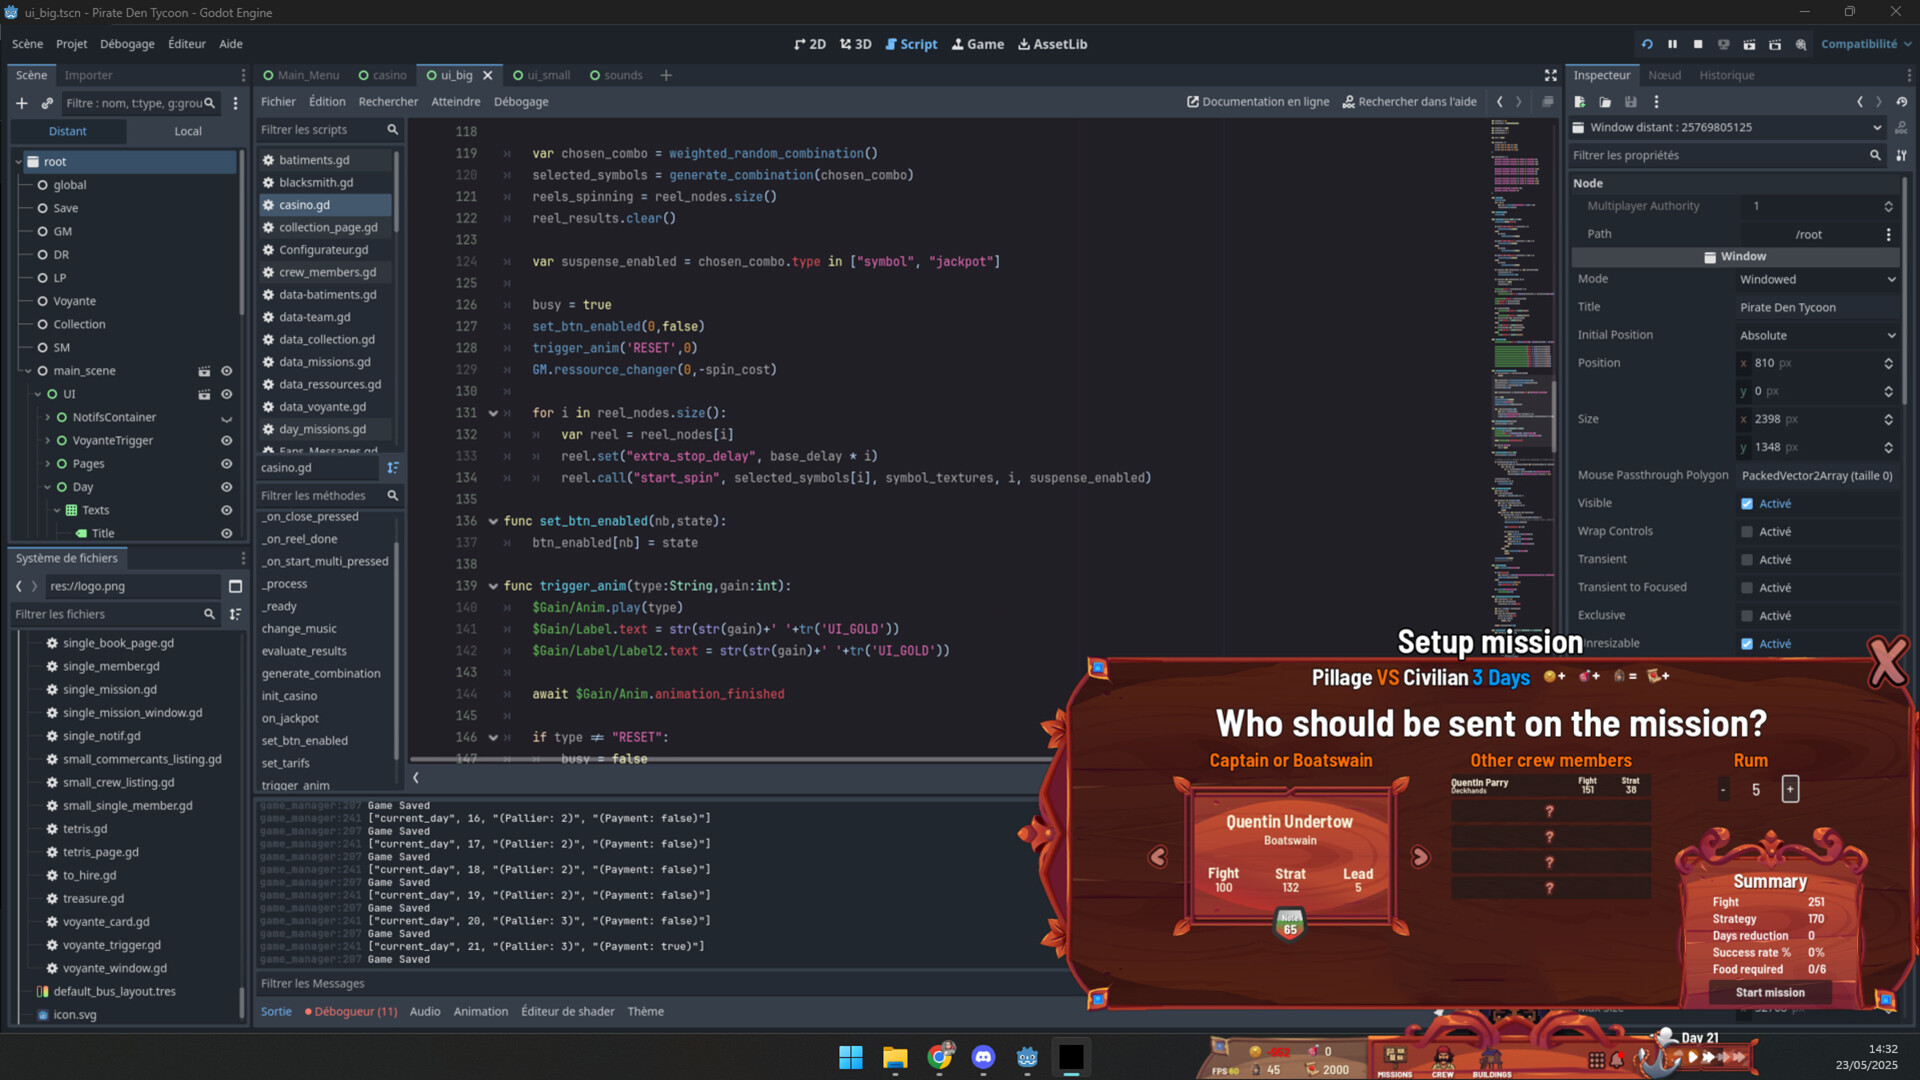This screenshot has width=1920, height=1080.
Task: Enable the Exclusive property checkbox
Action: (1746, 615)
